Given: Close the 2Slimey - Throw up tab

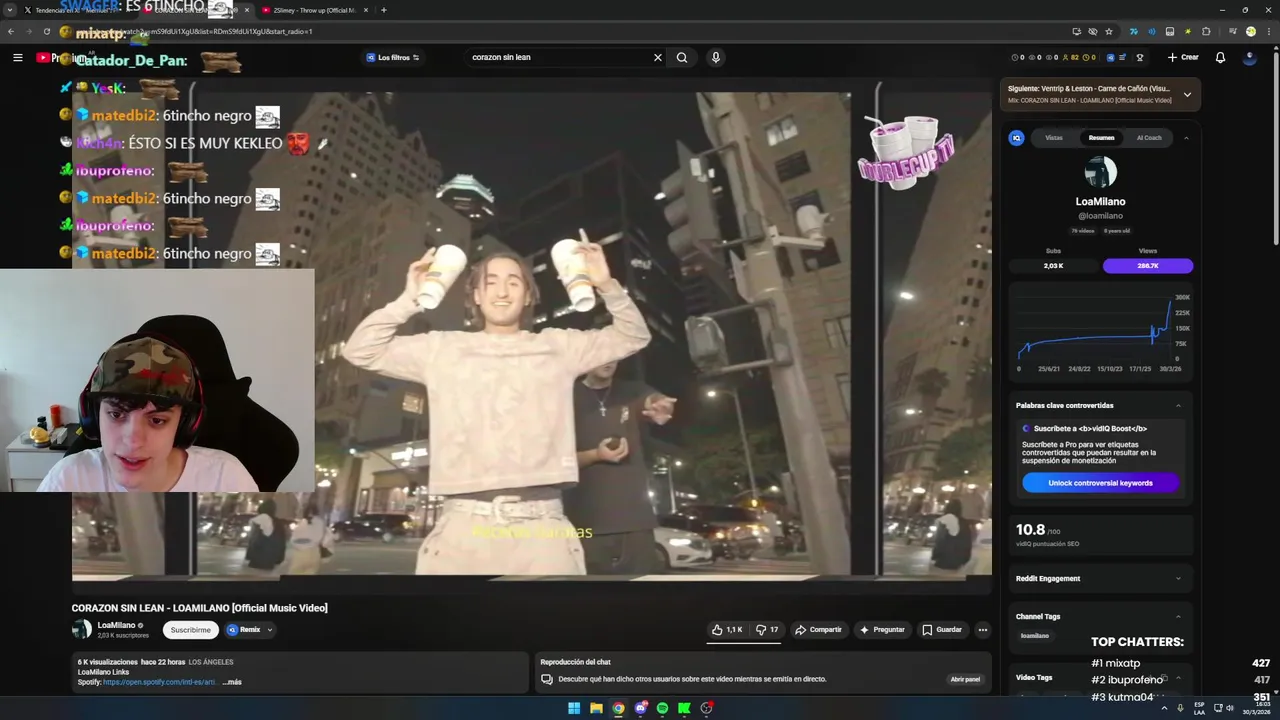Looking at the screenshot, I should click(x=365, y=10).
